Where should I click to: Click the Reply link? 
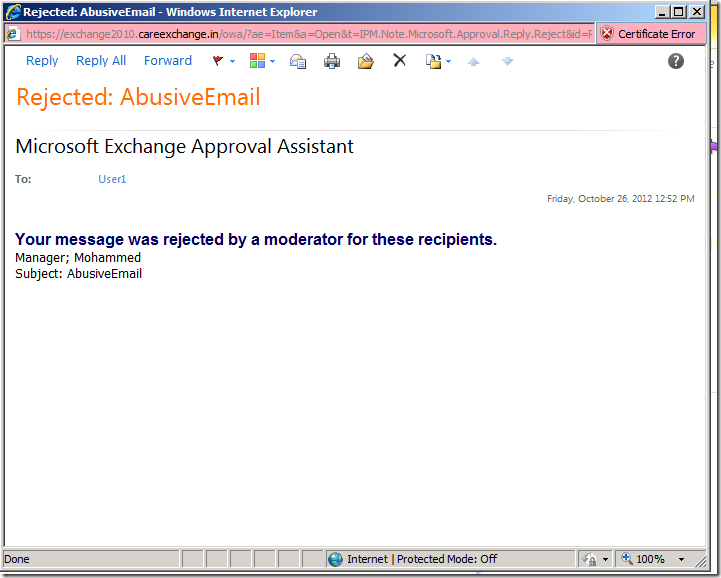click(42, 61)
